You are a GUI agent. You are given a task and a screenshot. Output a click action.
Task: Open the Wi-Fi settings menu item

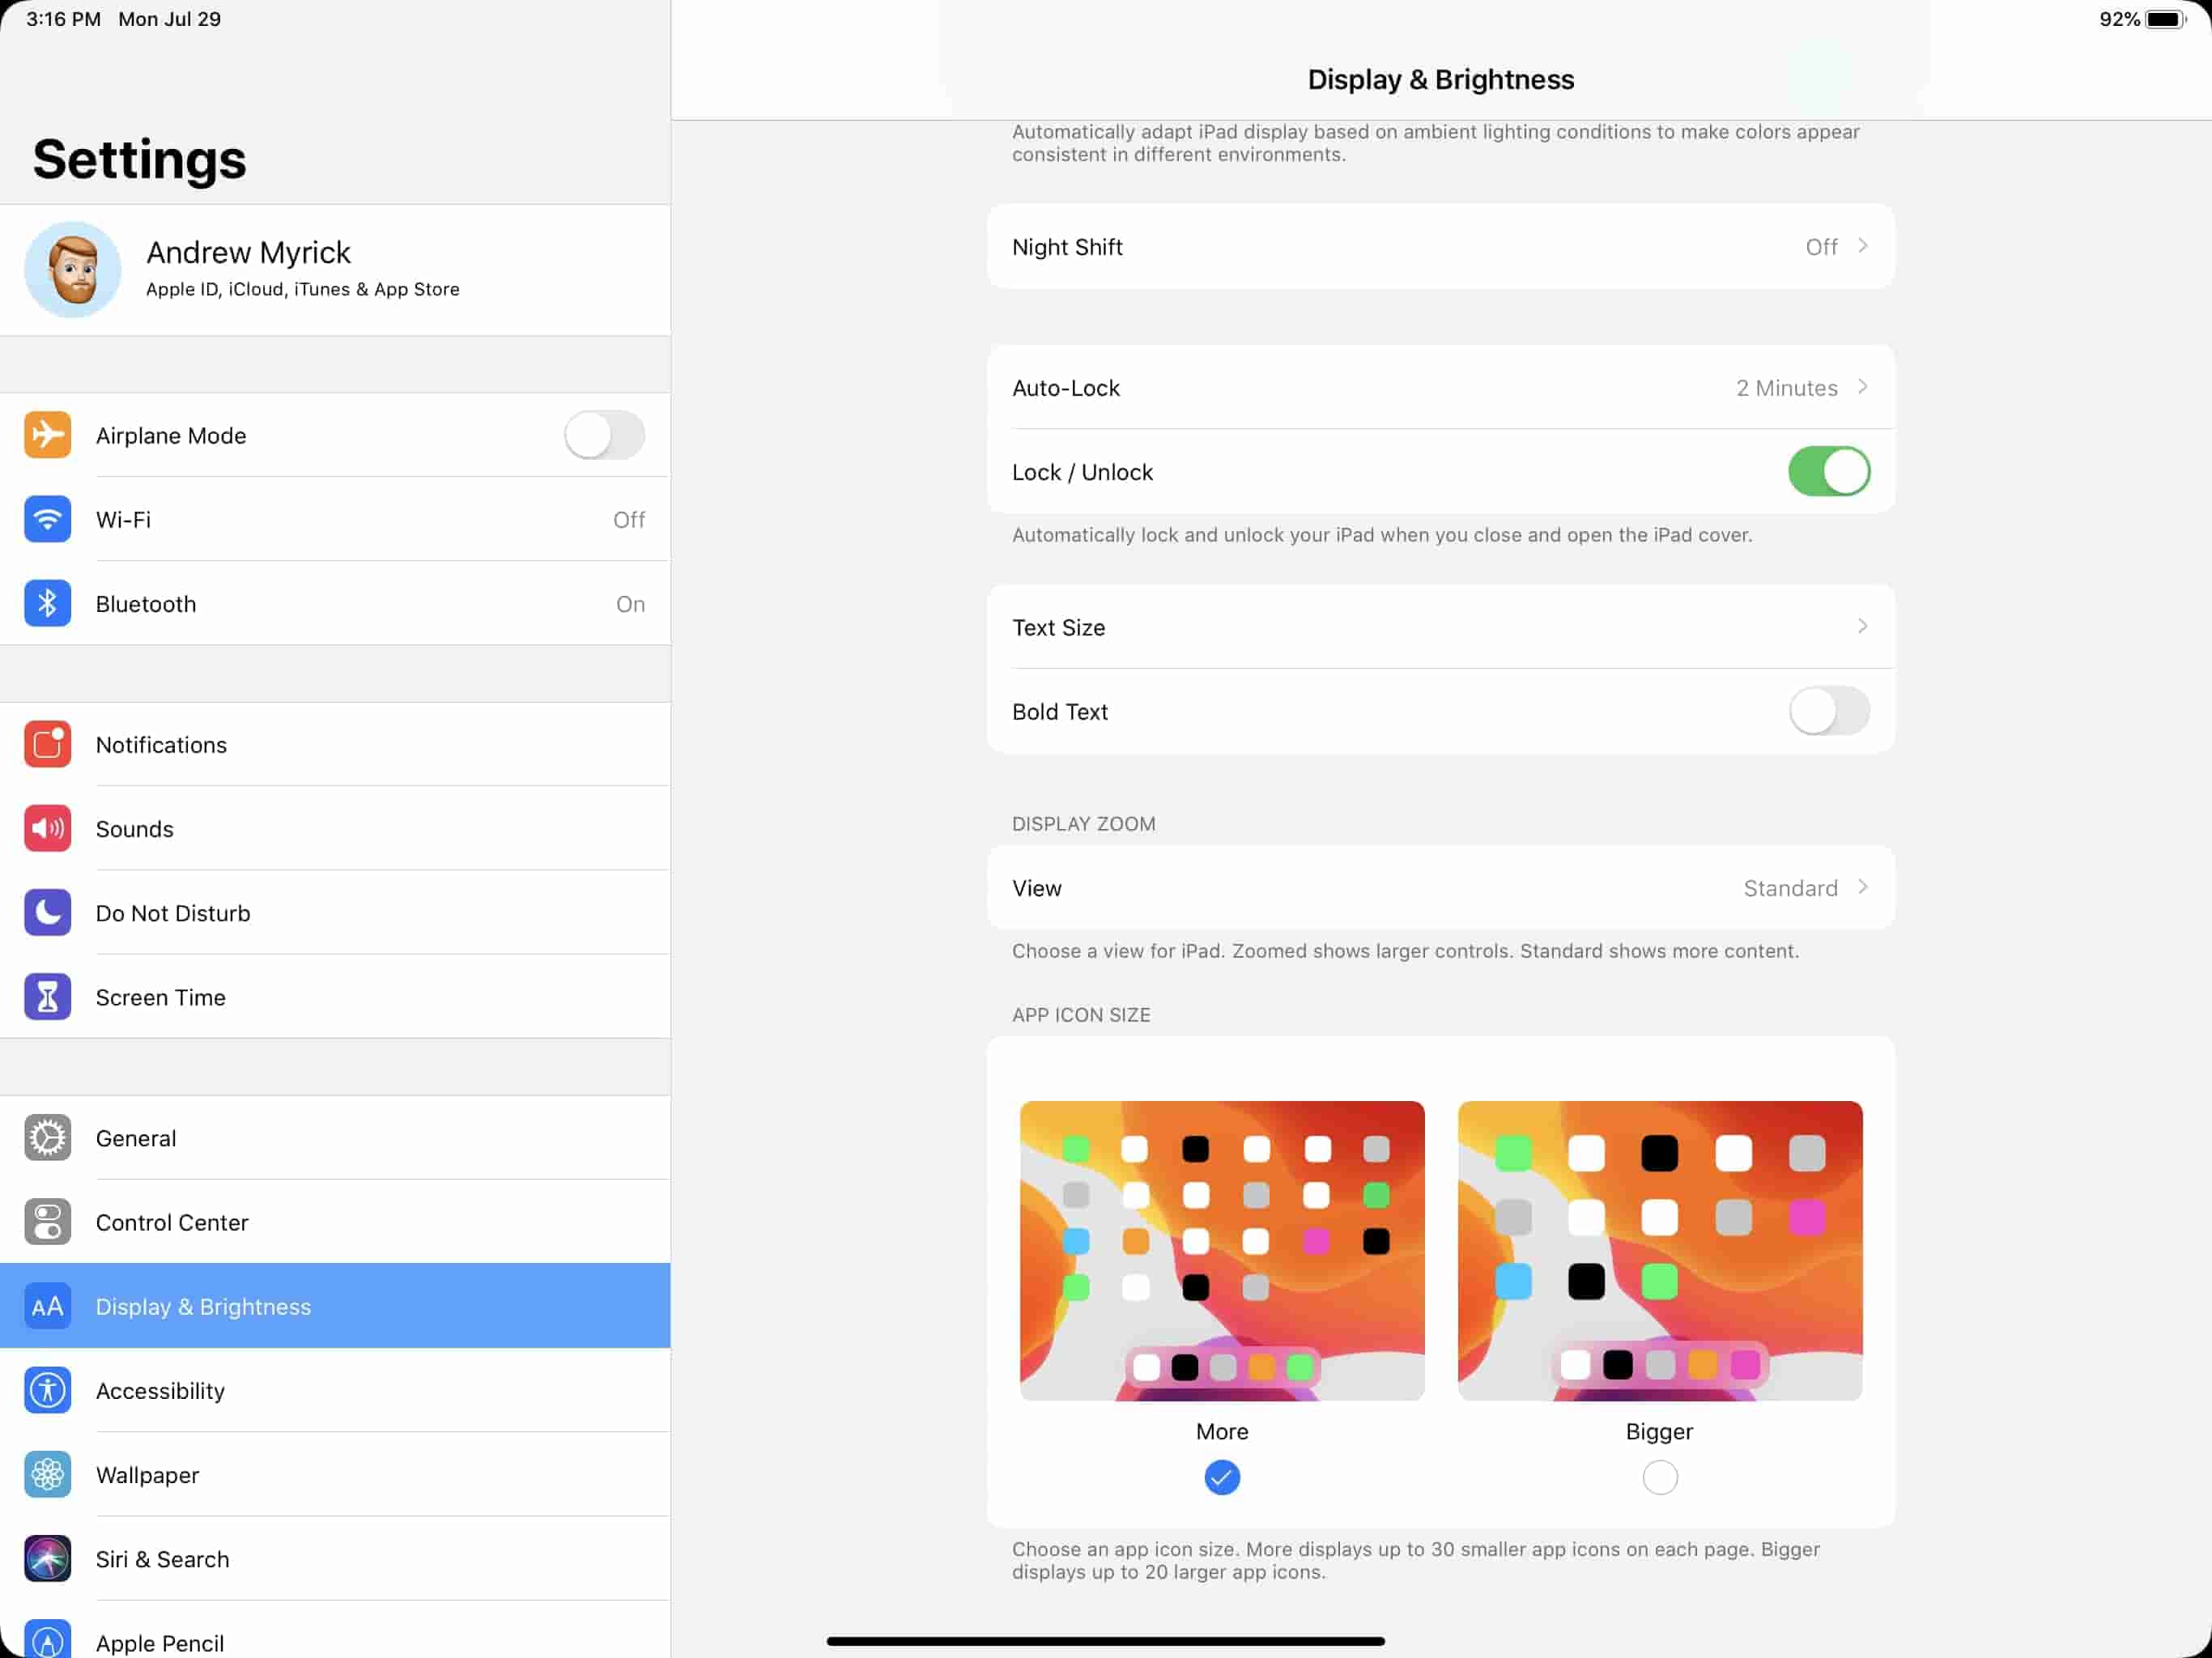(334, 519)
